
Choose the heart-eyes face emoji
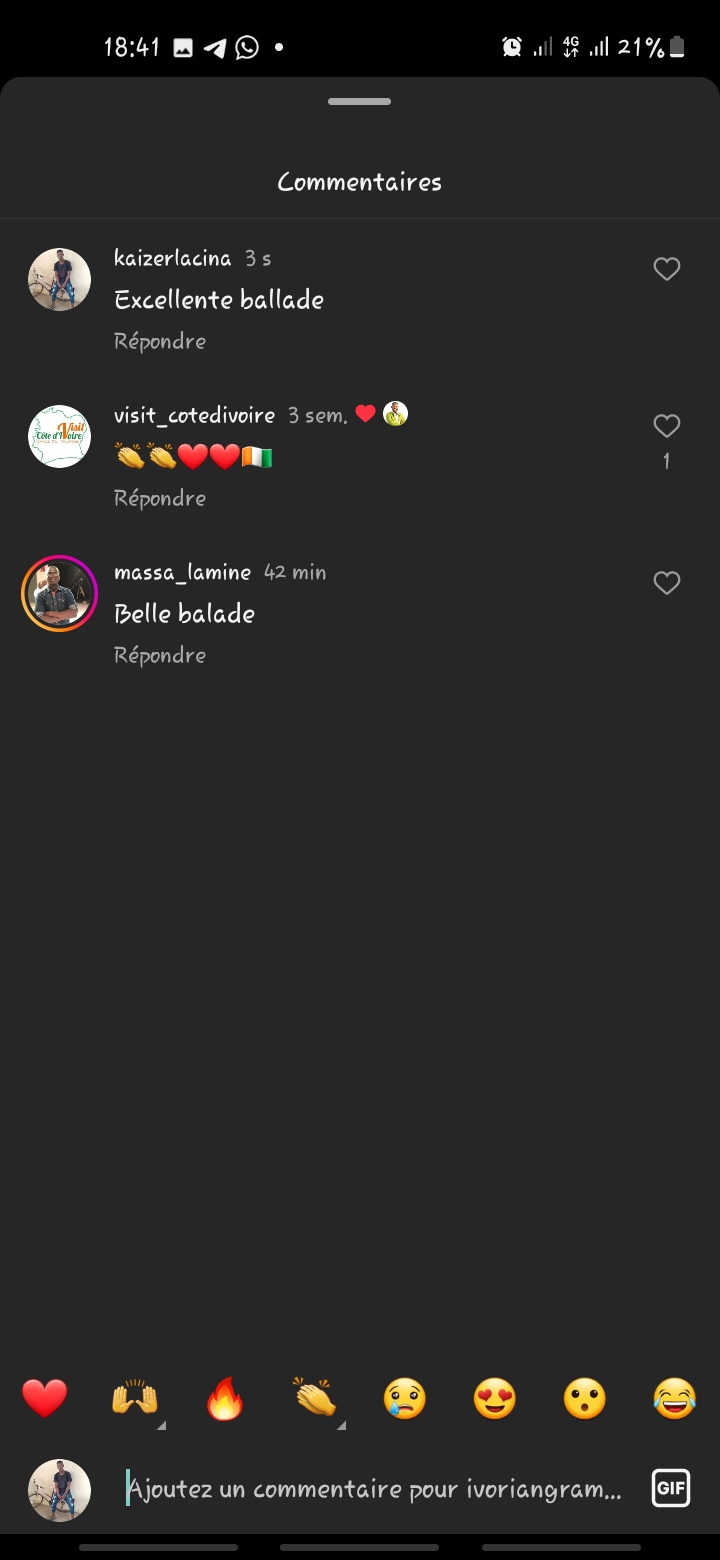495,1398
